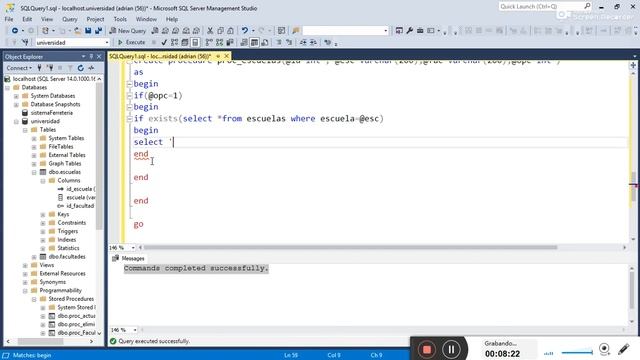Pin the Object Explorer panel

click(x=91, y=56)
